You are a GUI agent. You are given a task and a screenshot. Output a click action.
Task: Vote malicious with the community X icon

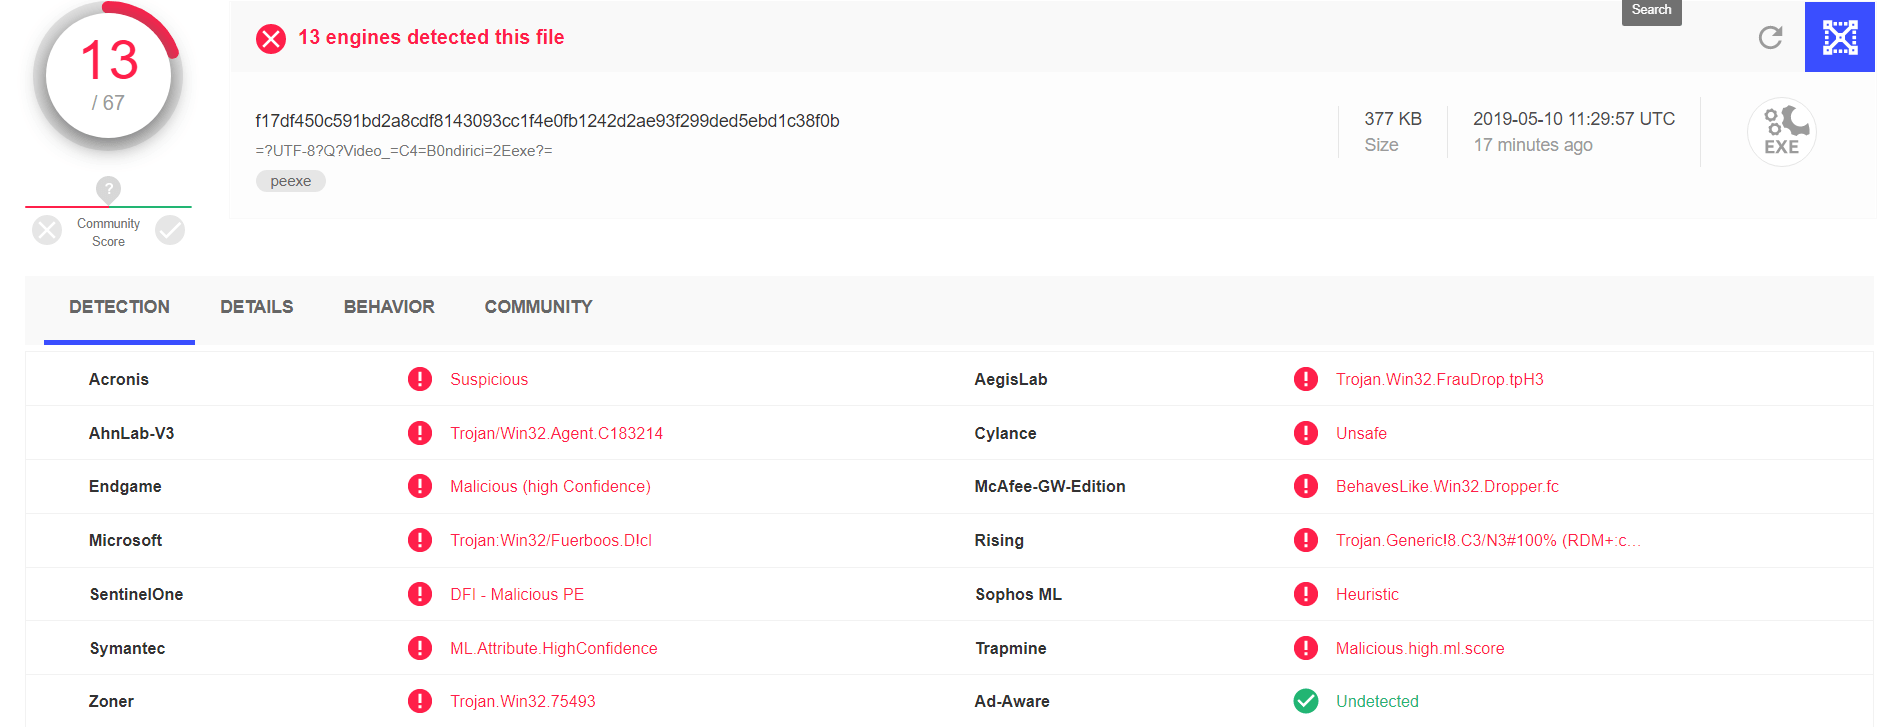pyautogui.click(x=47, y=231)
